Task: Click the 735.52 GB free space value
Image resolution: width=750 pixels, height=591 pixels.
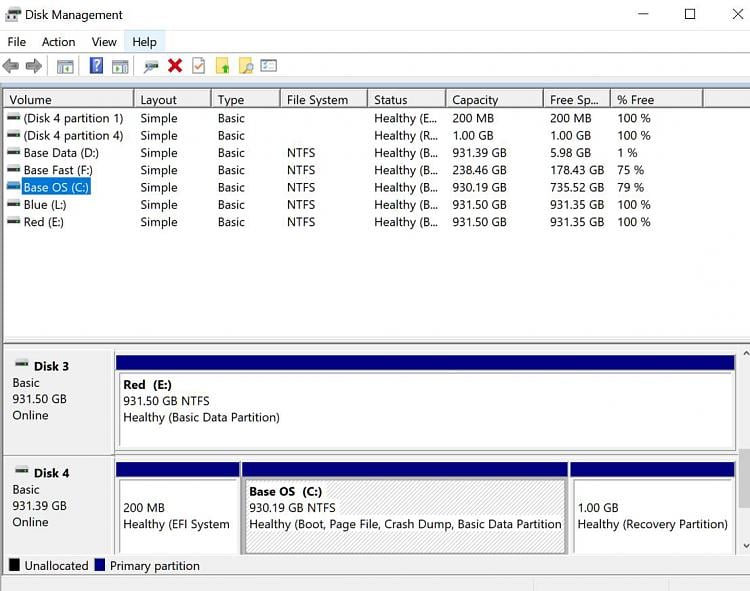Action: [577, 187]
